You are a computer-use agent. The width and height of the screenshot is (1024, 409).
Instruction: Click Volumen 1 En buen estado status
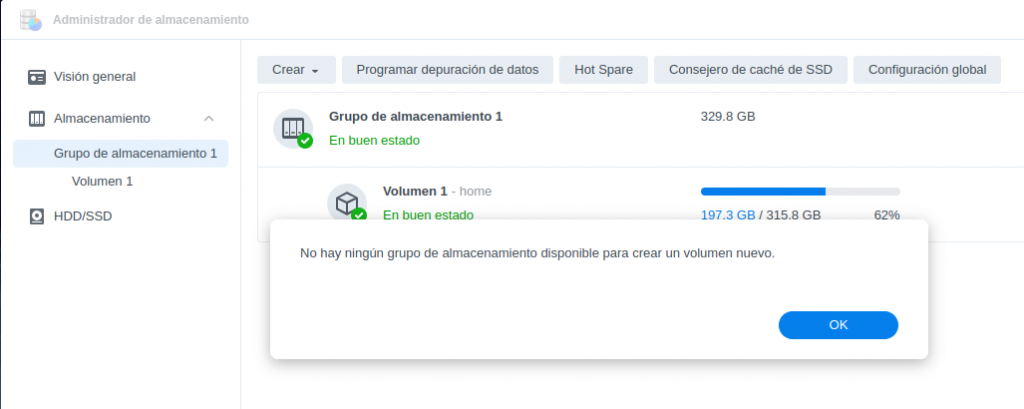tap(428, 215)
